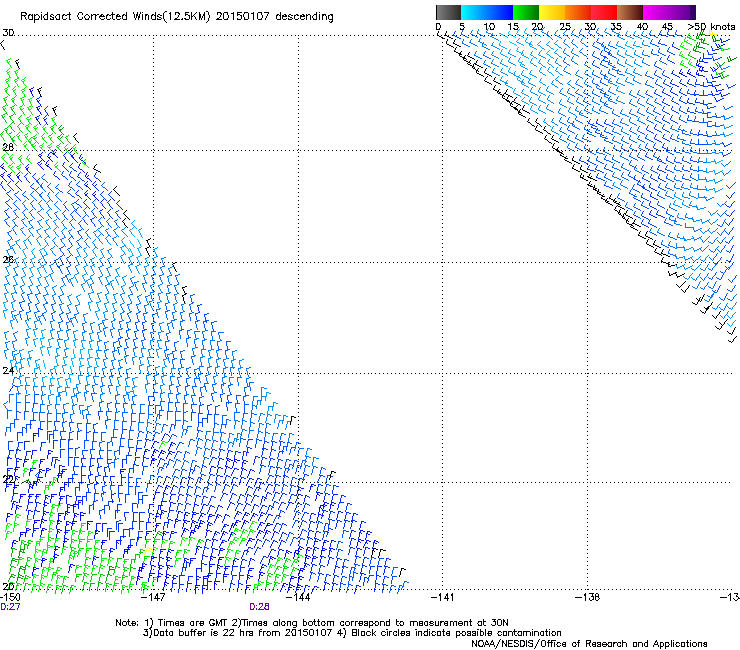This screenshot has height=650, width=740.
Task: Click latitude label '28'
Action: click(x=8, y=147)
